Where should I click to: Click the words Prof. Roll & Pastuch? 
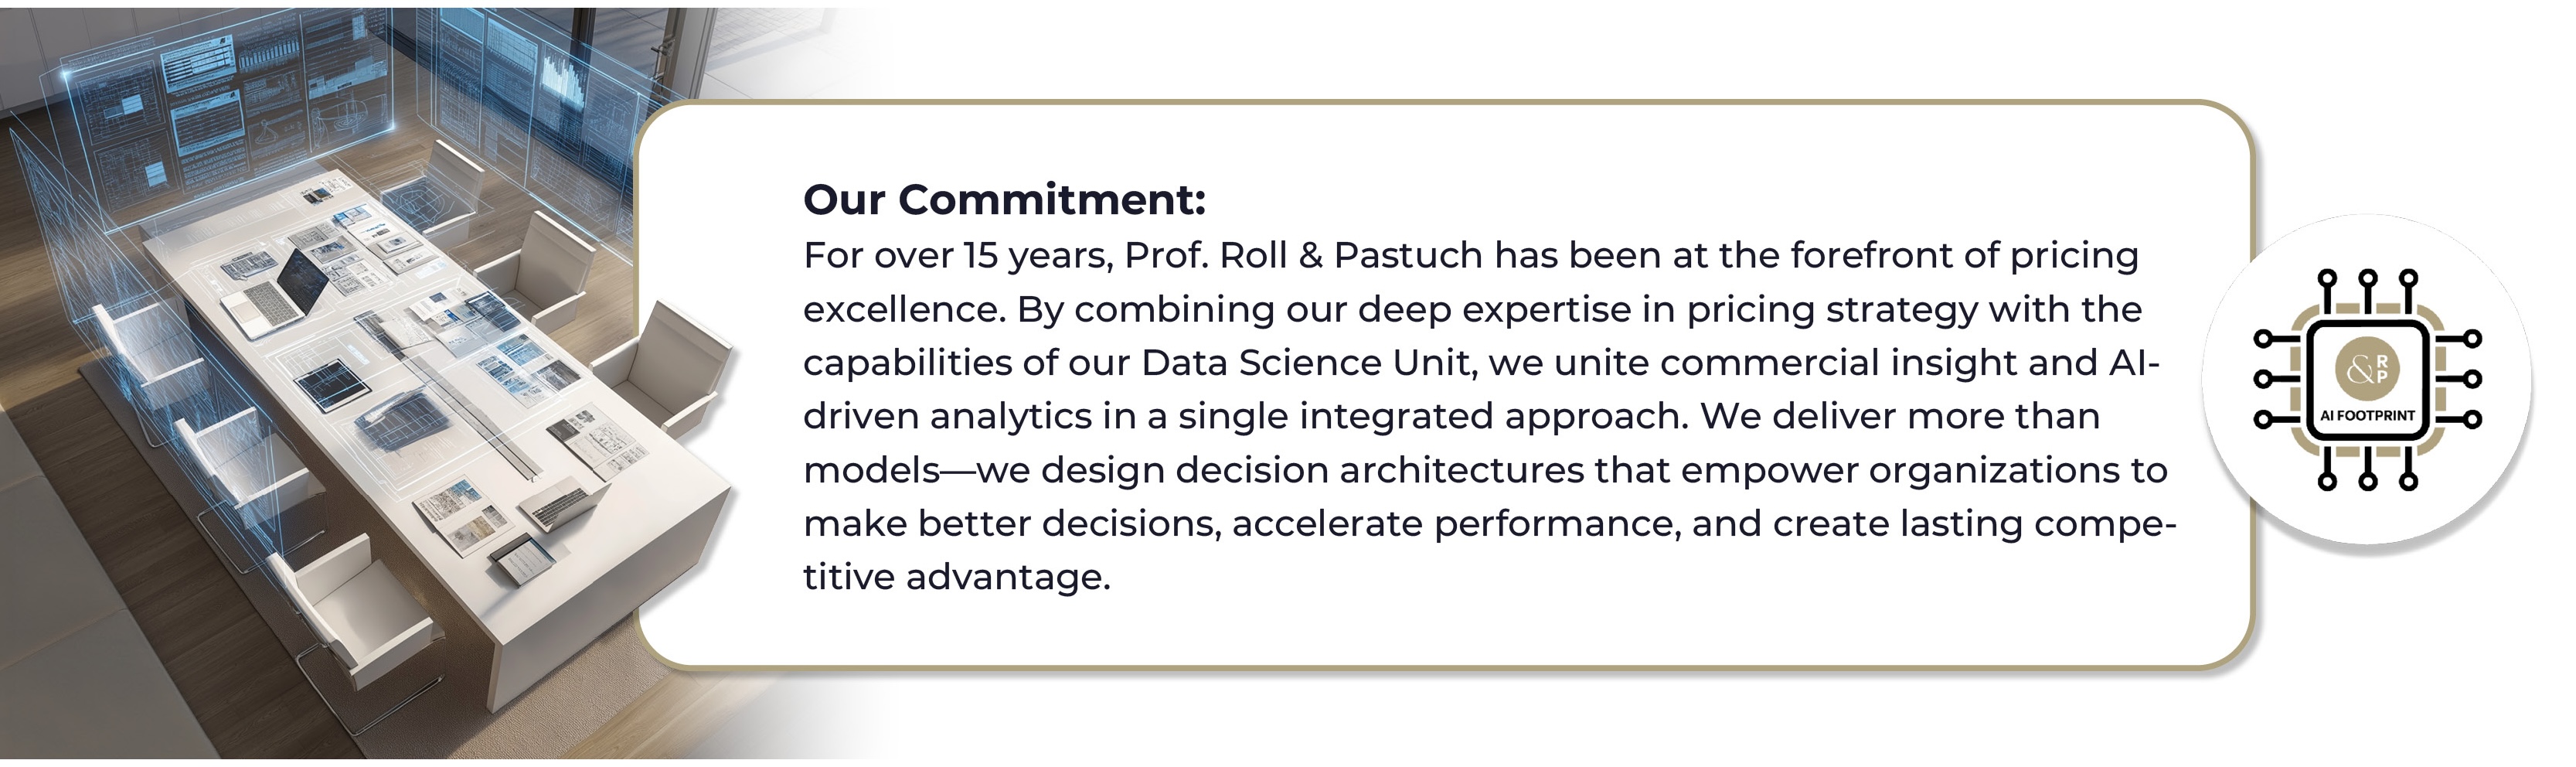[1304, 256]
